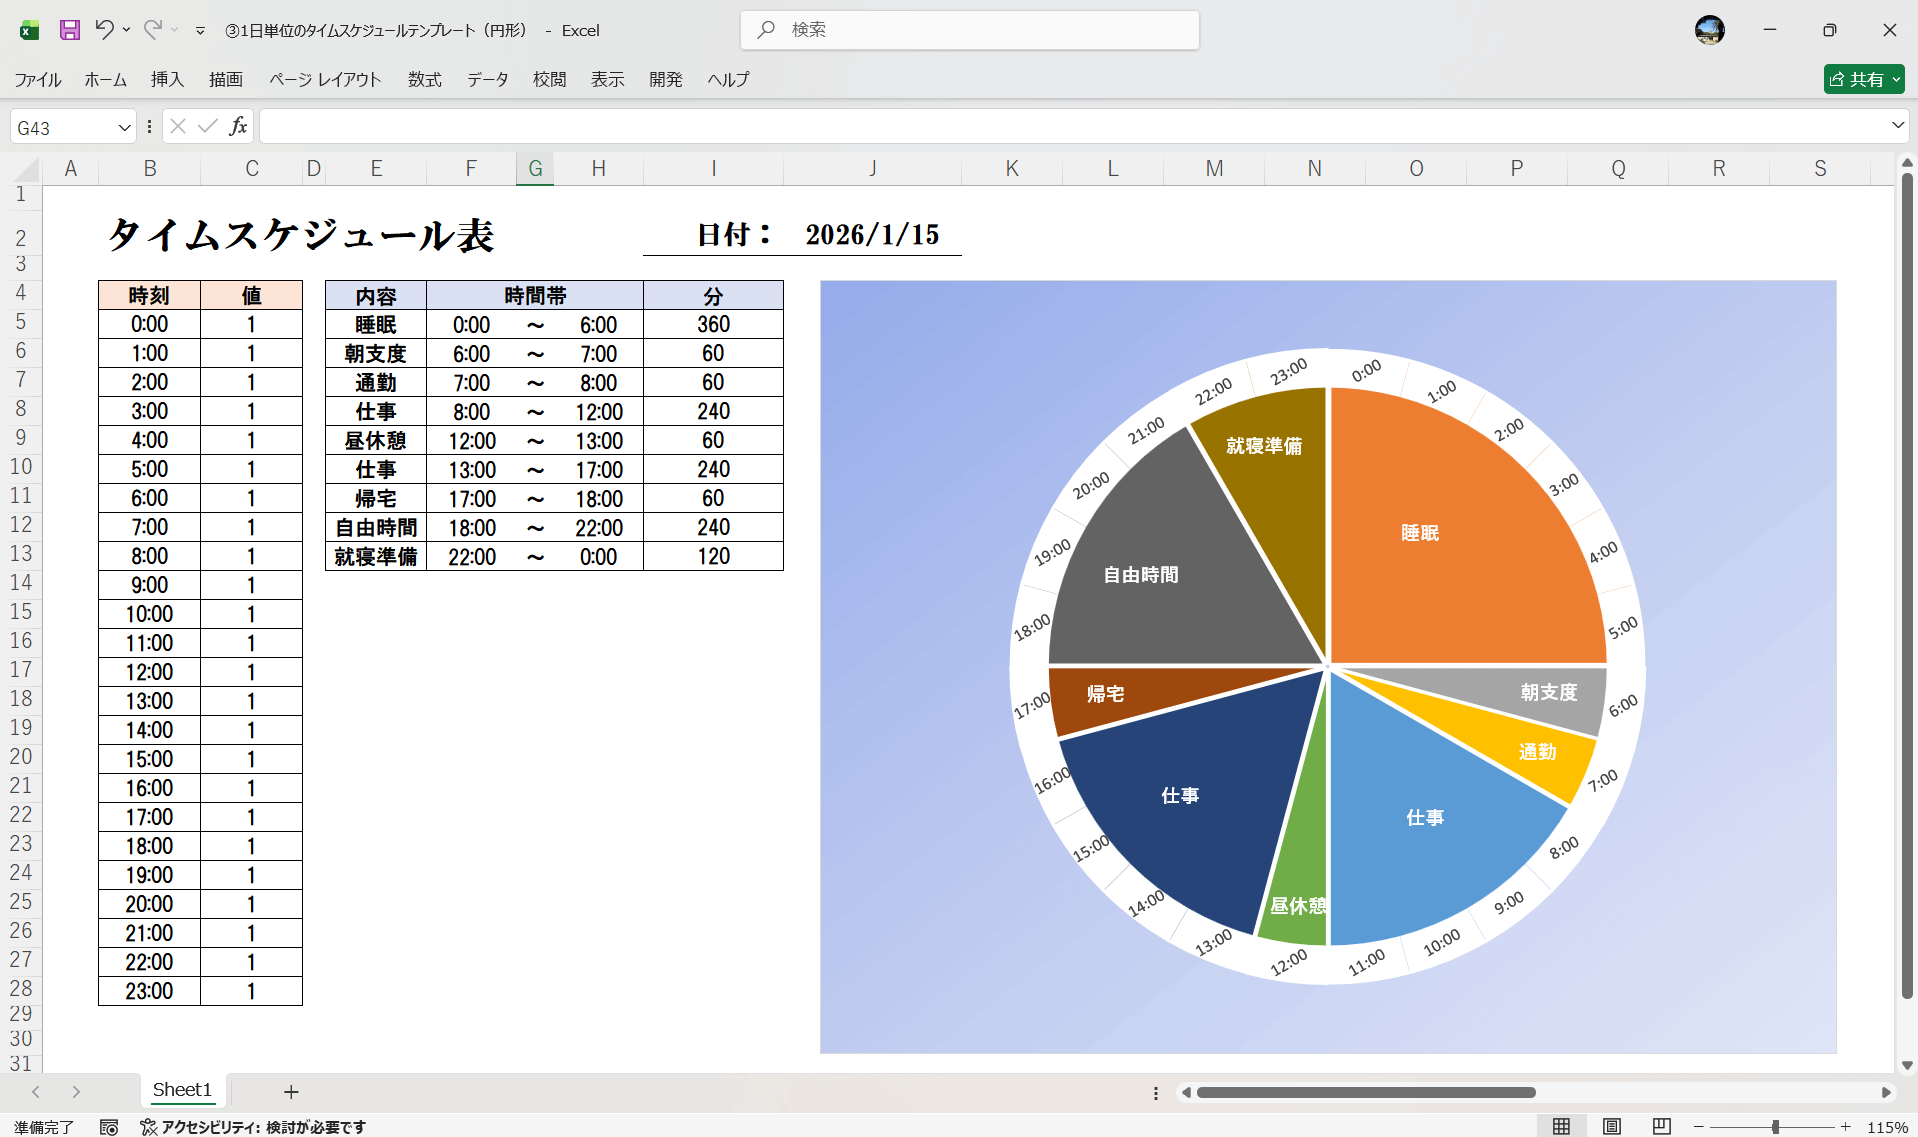This screenshot has height=1137, width=1918.
Task: Click the macro recording icon in status bar
Action: pyautogui.click(x=109, y=1125)
